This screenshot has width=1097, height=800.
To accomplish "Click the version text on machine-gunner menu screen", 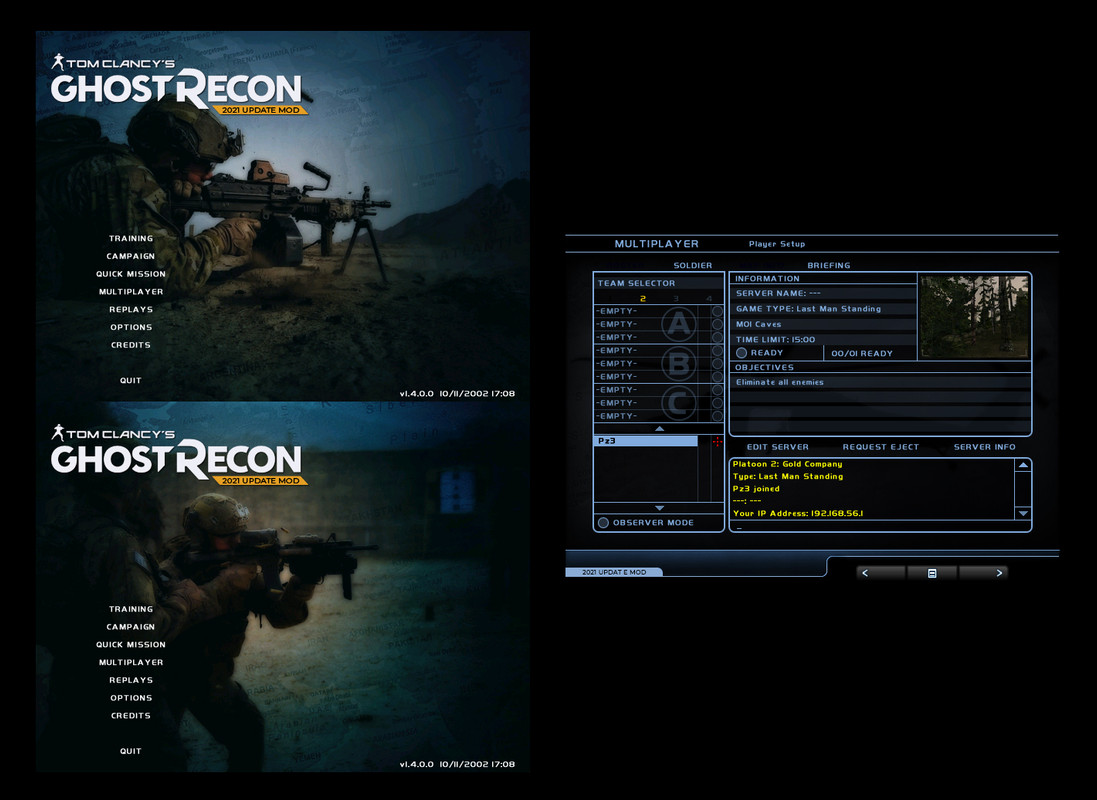I will pyautogui.click(x=457, y=393).
